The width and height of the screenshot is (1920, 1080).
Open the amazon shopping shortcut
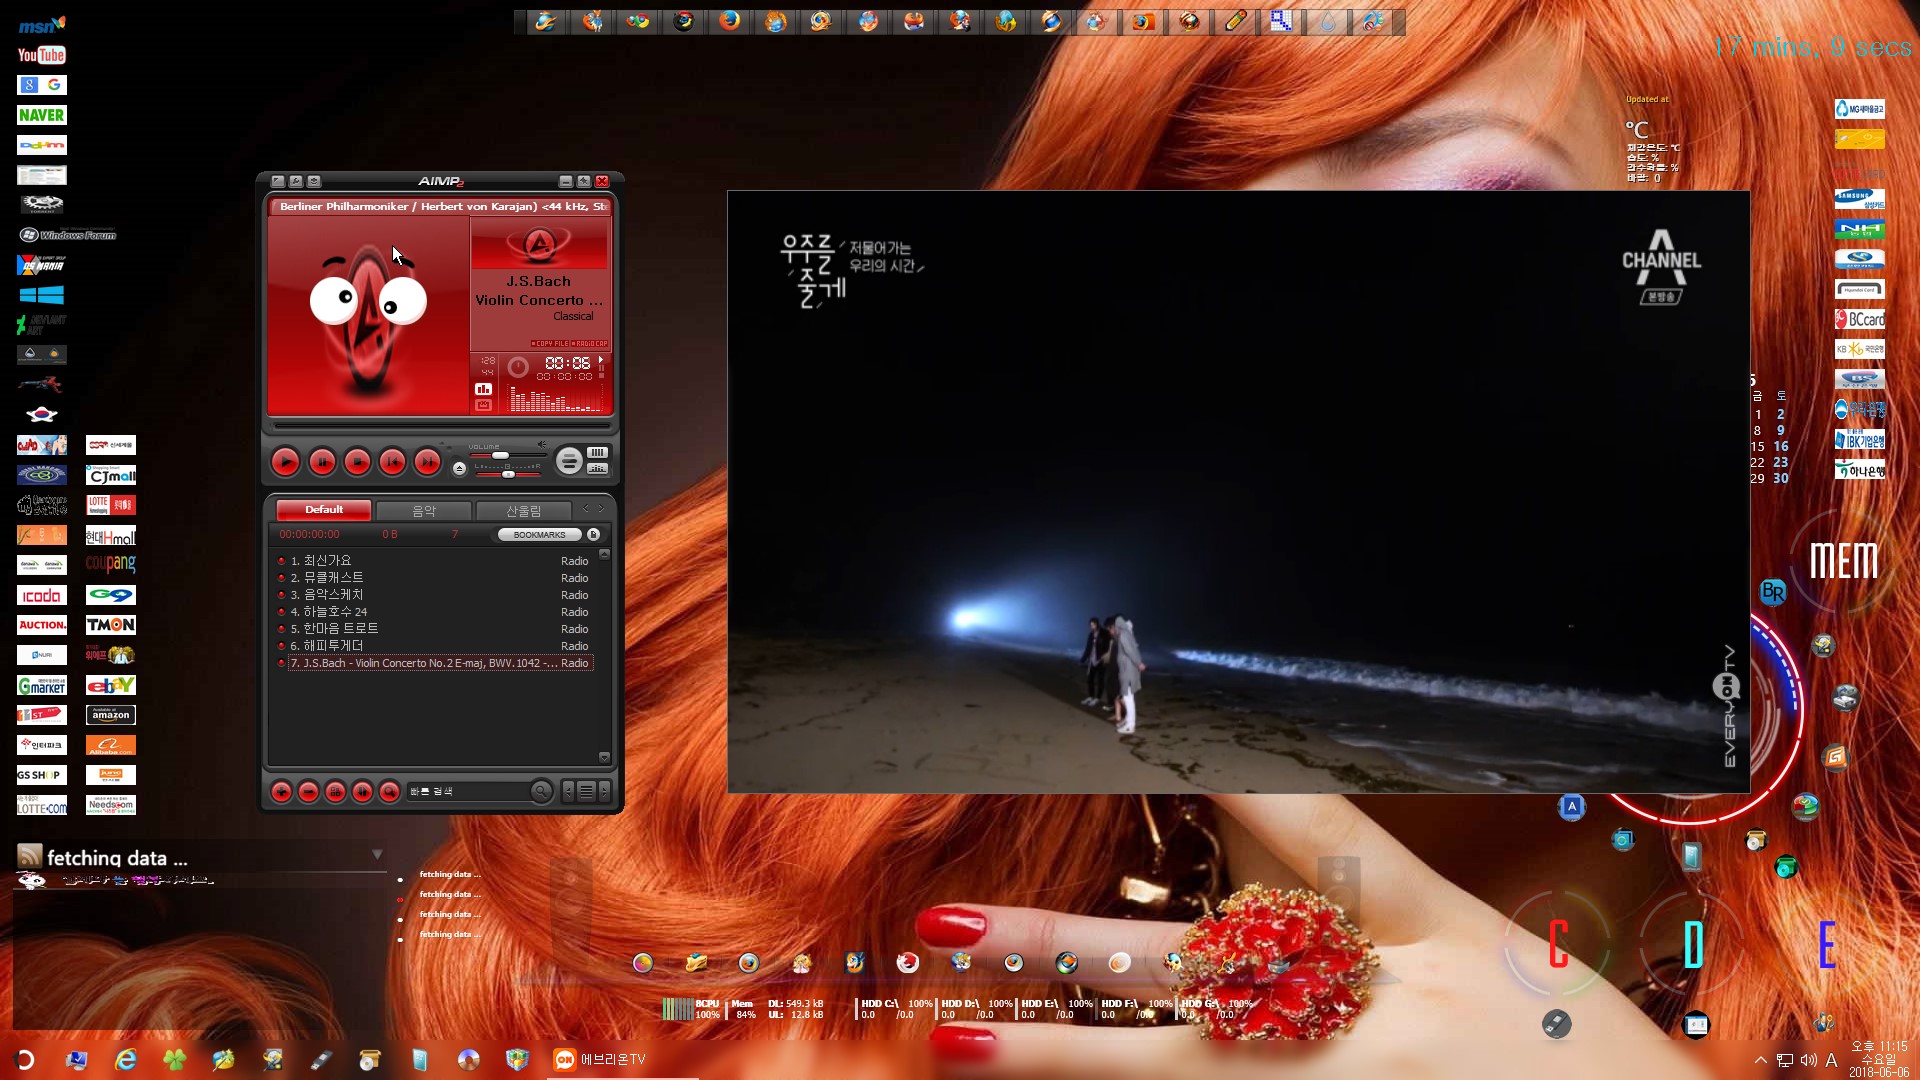(x=111, y=714)
